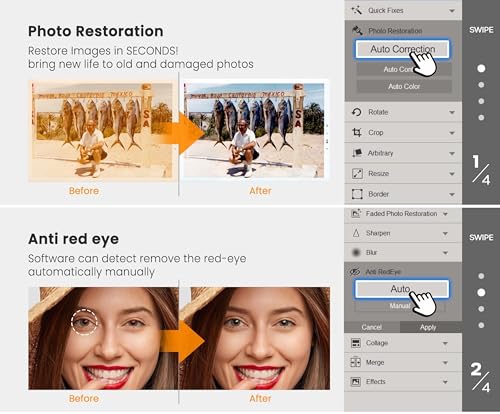Click the Arbitrary rotation icon
The image size is (500, 414).
coord(357,153)
